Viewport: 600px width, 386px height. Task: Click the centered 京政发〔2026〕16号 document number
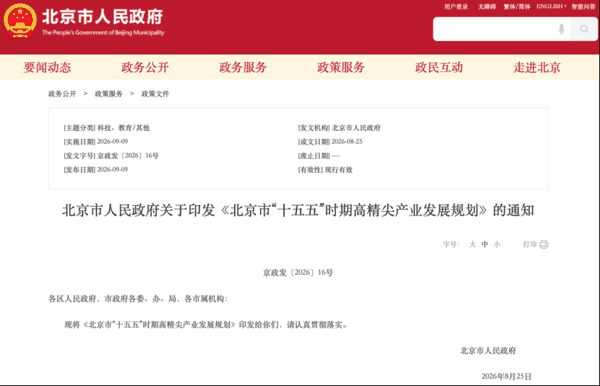(x=298, y=273)
